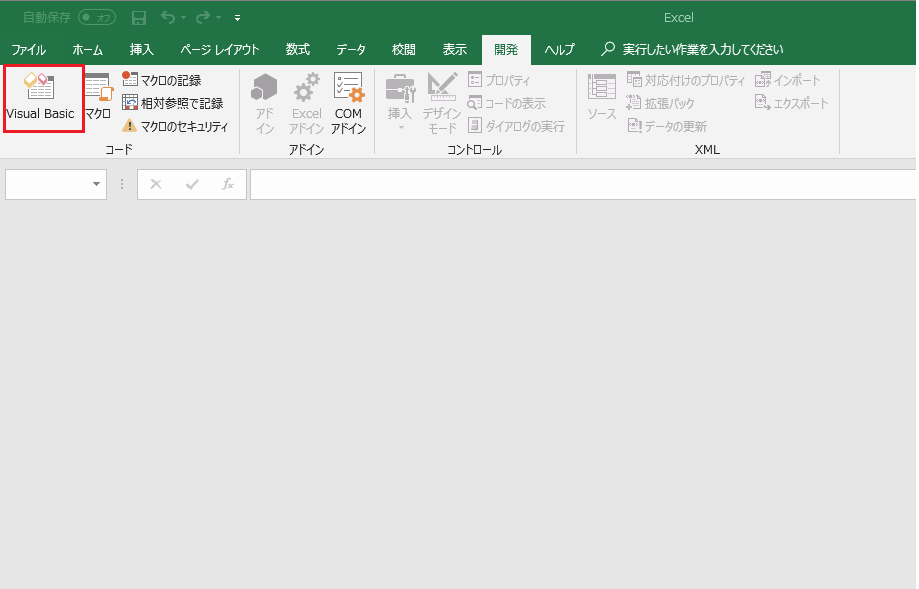
Task: Open the Quick Access Toolbar customize arrow
Action: point(237,17)
